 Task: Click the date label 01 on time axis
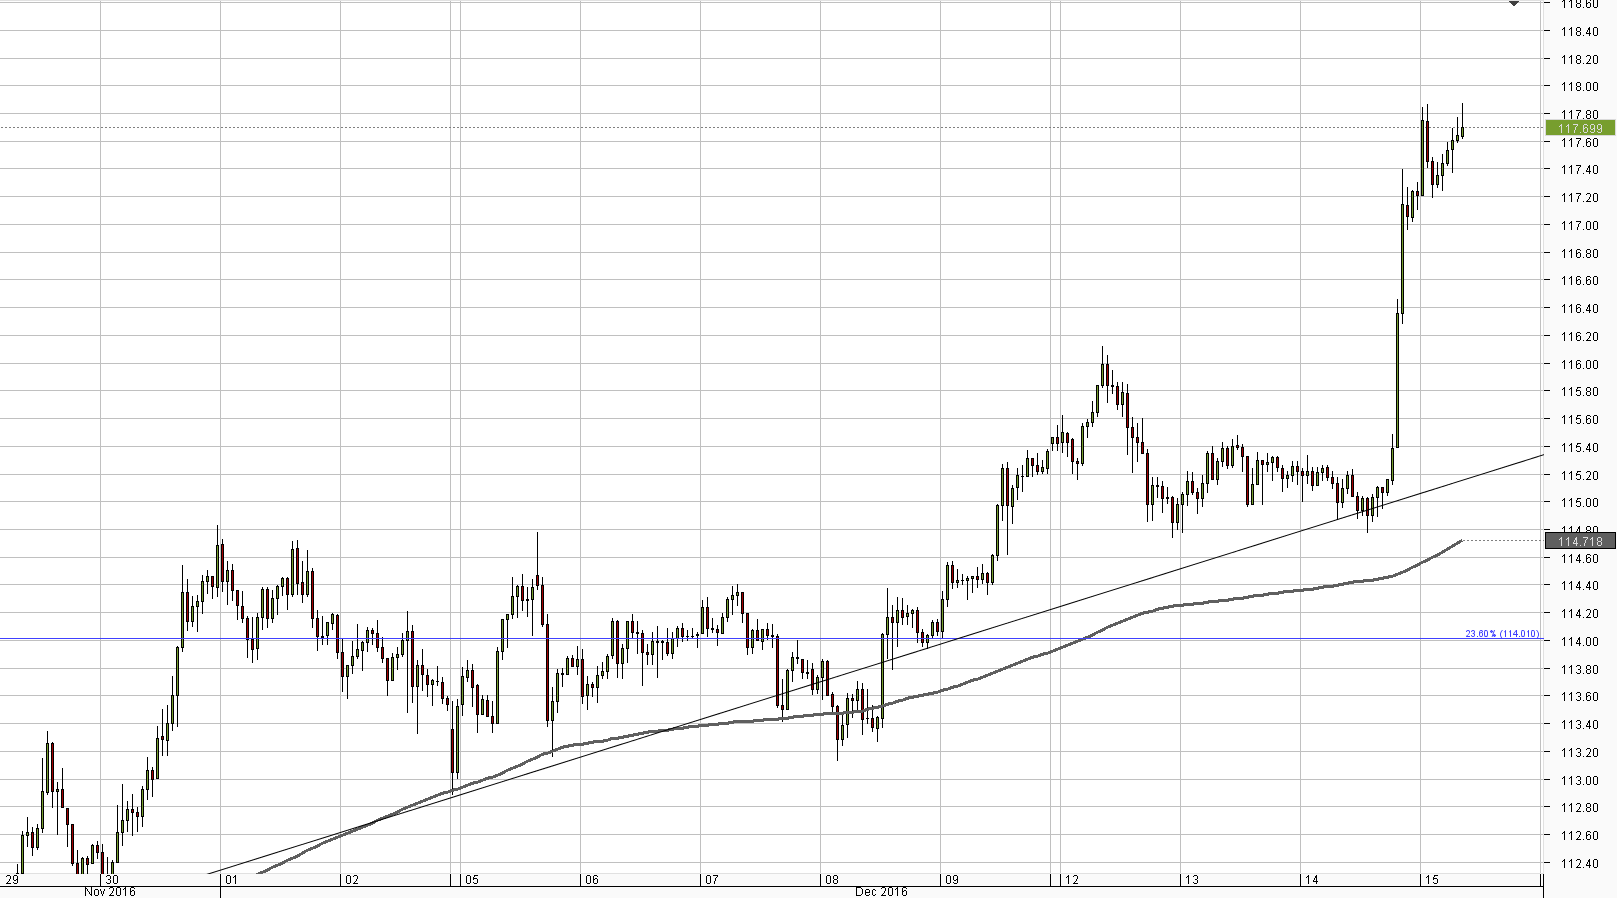coord(232,880)
